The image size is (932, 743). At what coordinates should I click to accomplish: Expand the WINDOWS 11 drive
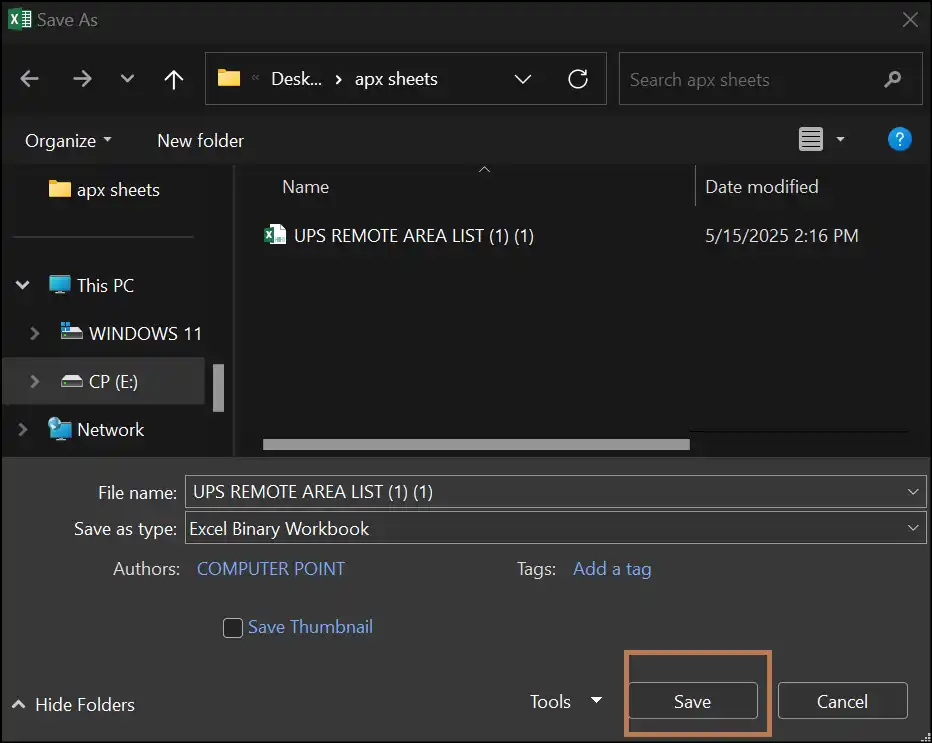tap(34, 333)
